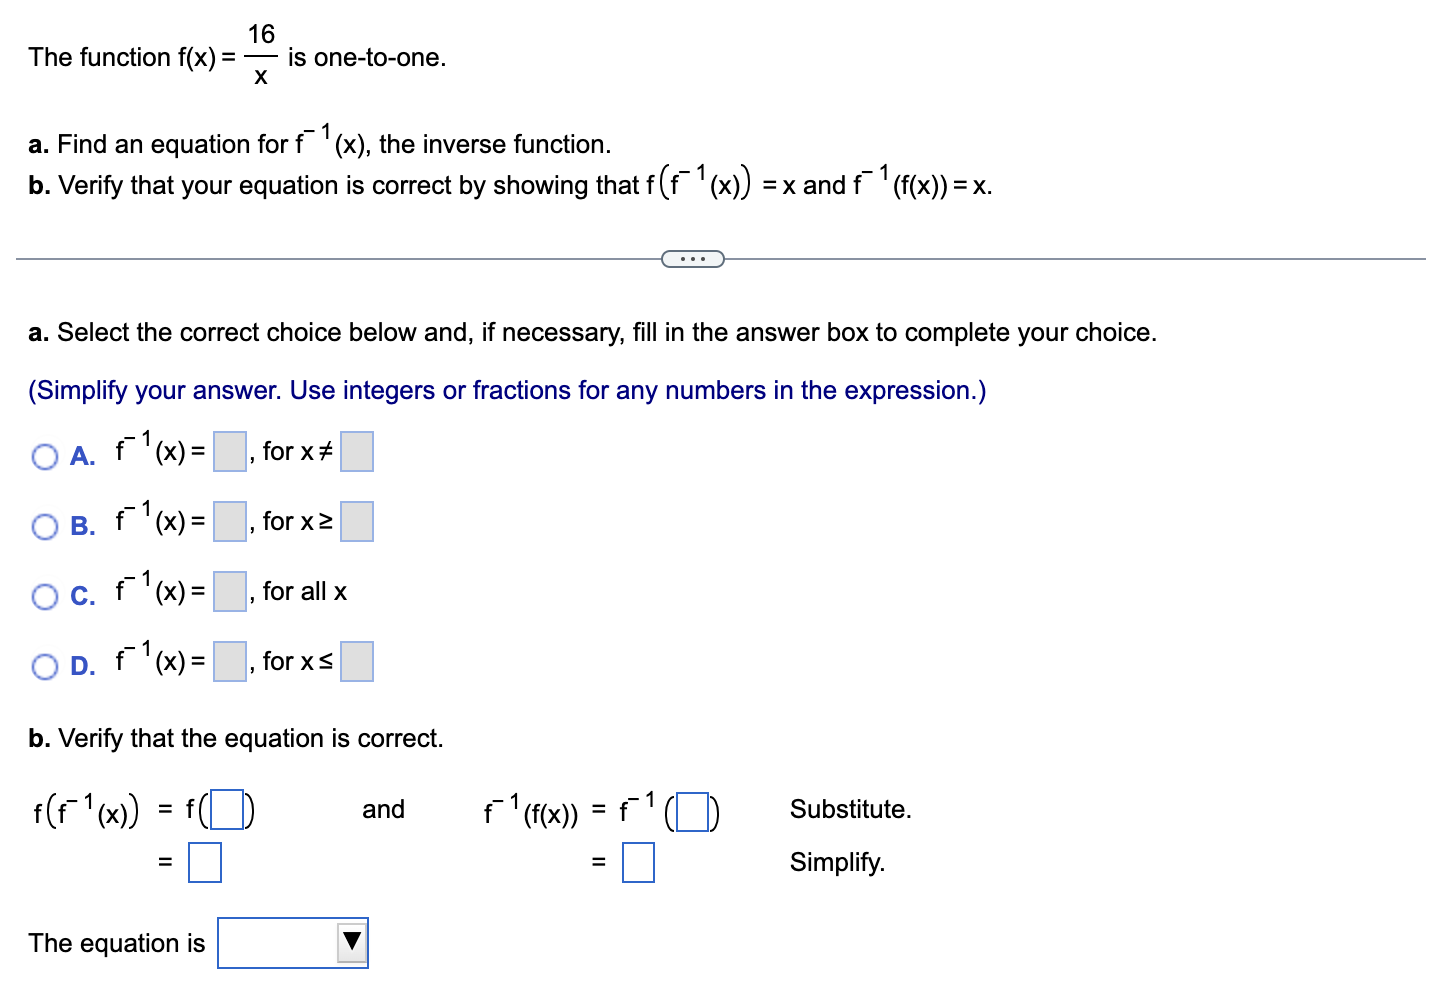Click the simplify box under f⁻¹(f(x))
Image resolution: width=1440 pixels, height=1002 pixels.
pyautogui.click(x=638, y=862)
